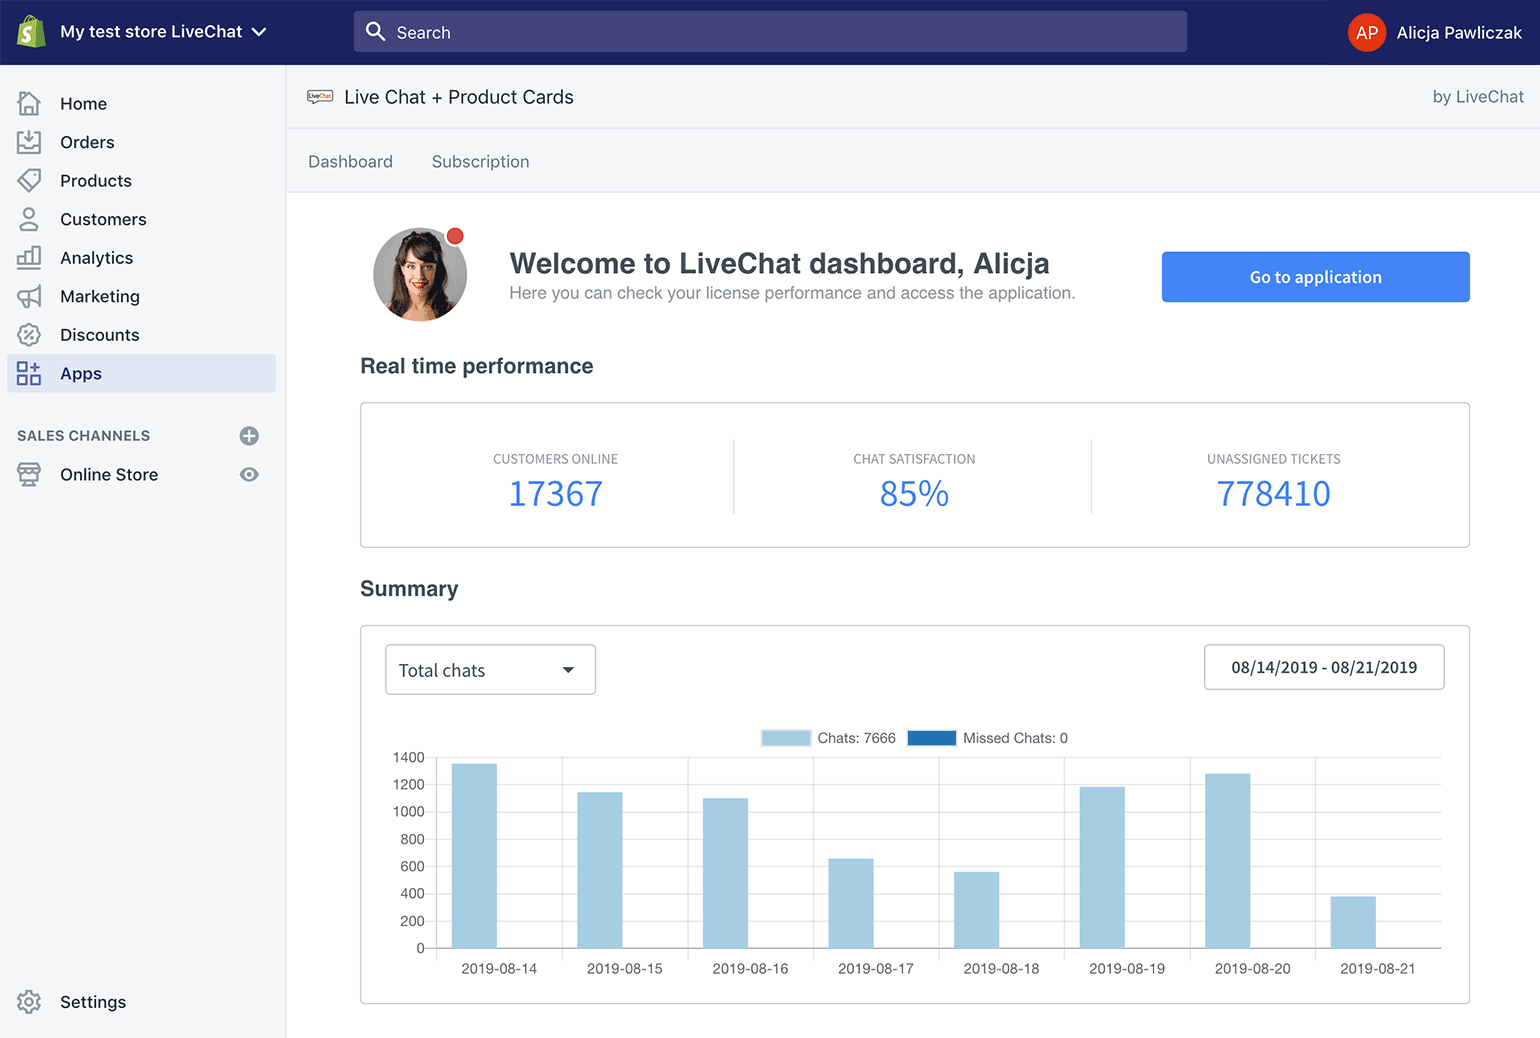Click the by LiveChat link
The image size is (1540, 1038).
[1478, 96]
